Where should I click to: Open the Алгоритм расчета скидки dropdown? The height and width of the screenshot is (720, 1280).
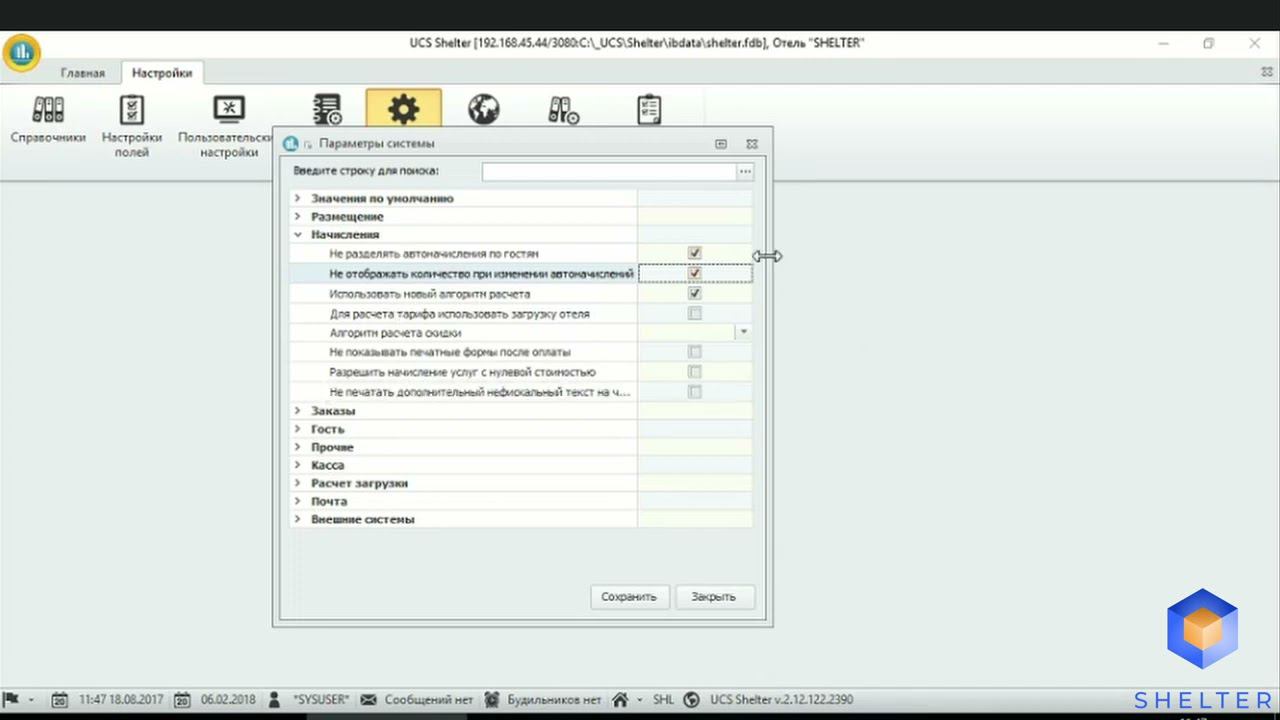(x=743, y=332)
